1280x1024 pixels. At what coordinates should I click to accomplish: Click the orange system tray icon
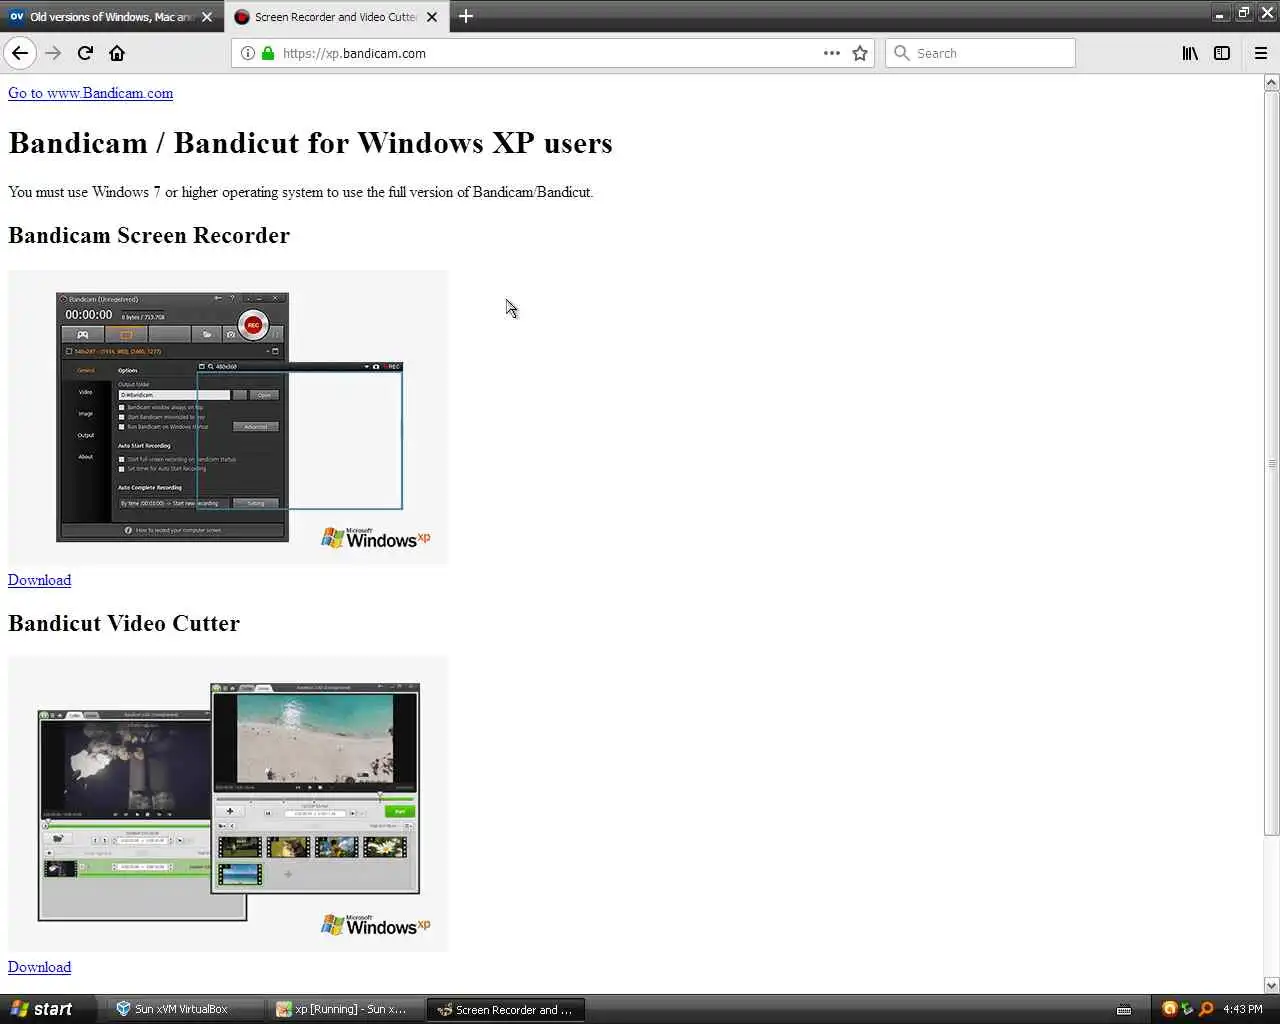point(1169,1009)
